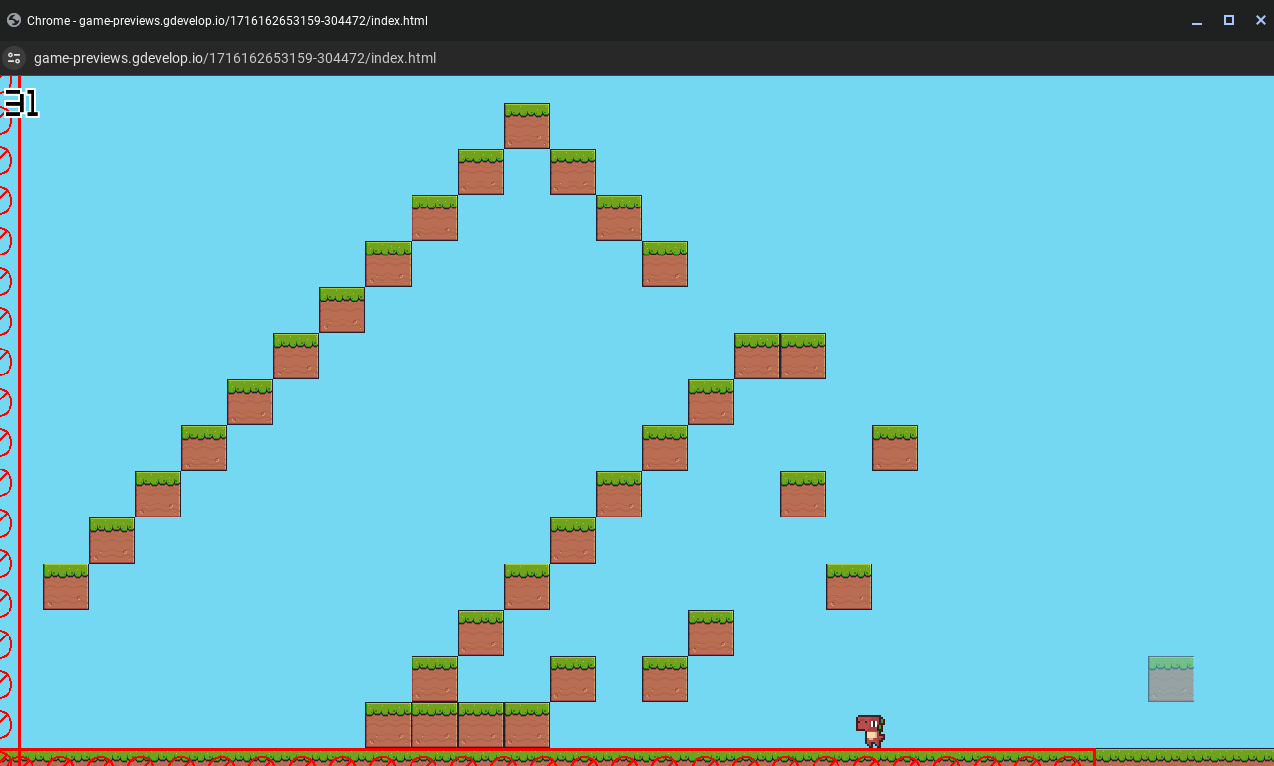Select the page URL text in address bar
Viewport: 1274px width, 766px height.
(x=235, y=58)
